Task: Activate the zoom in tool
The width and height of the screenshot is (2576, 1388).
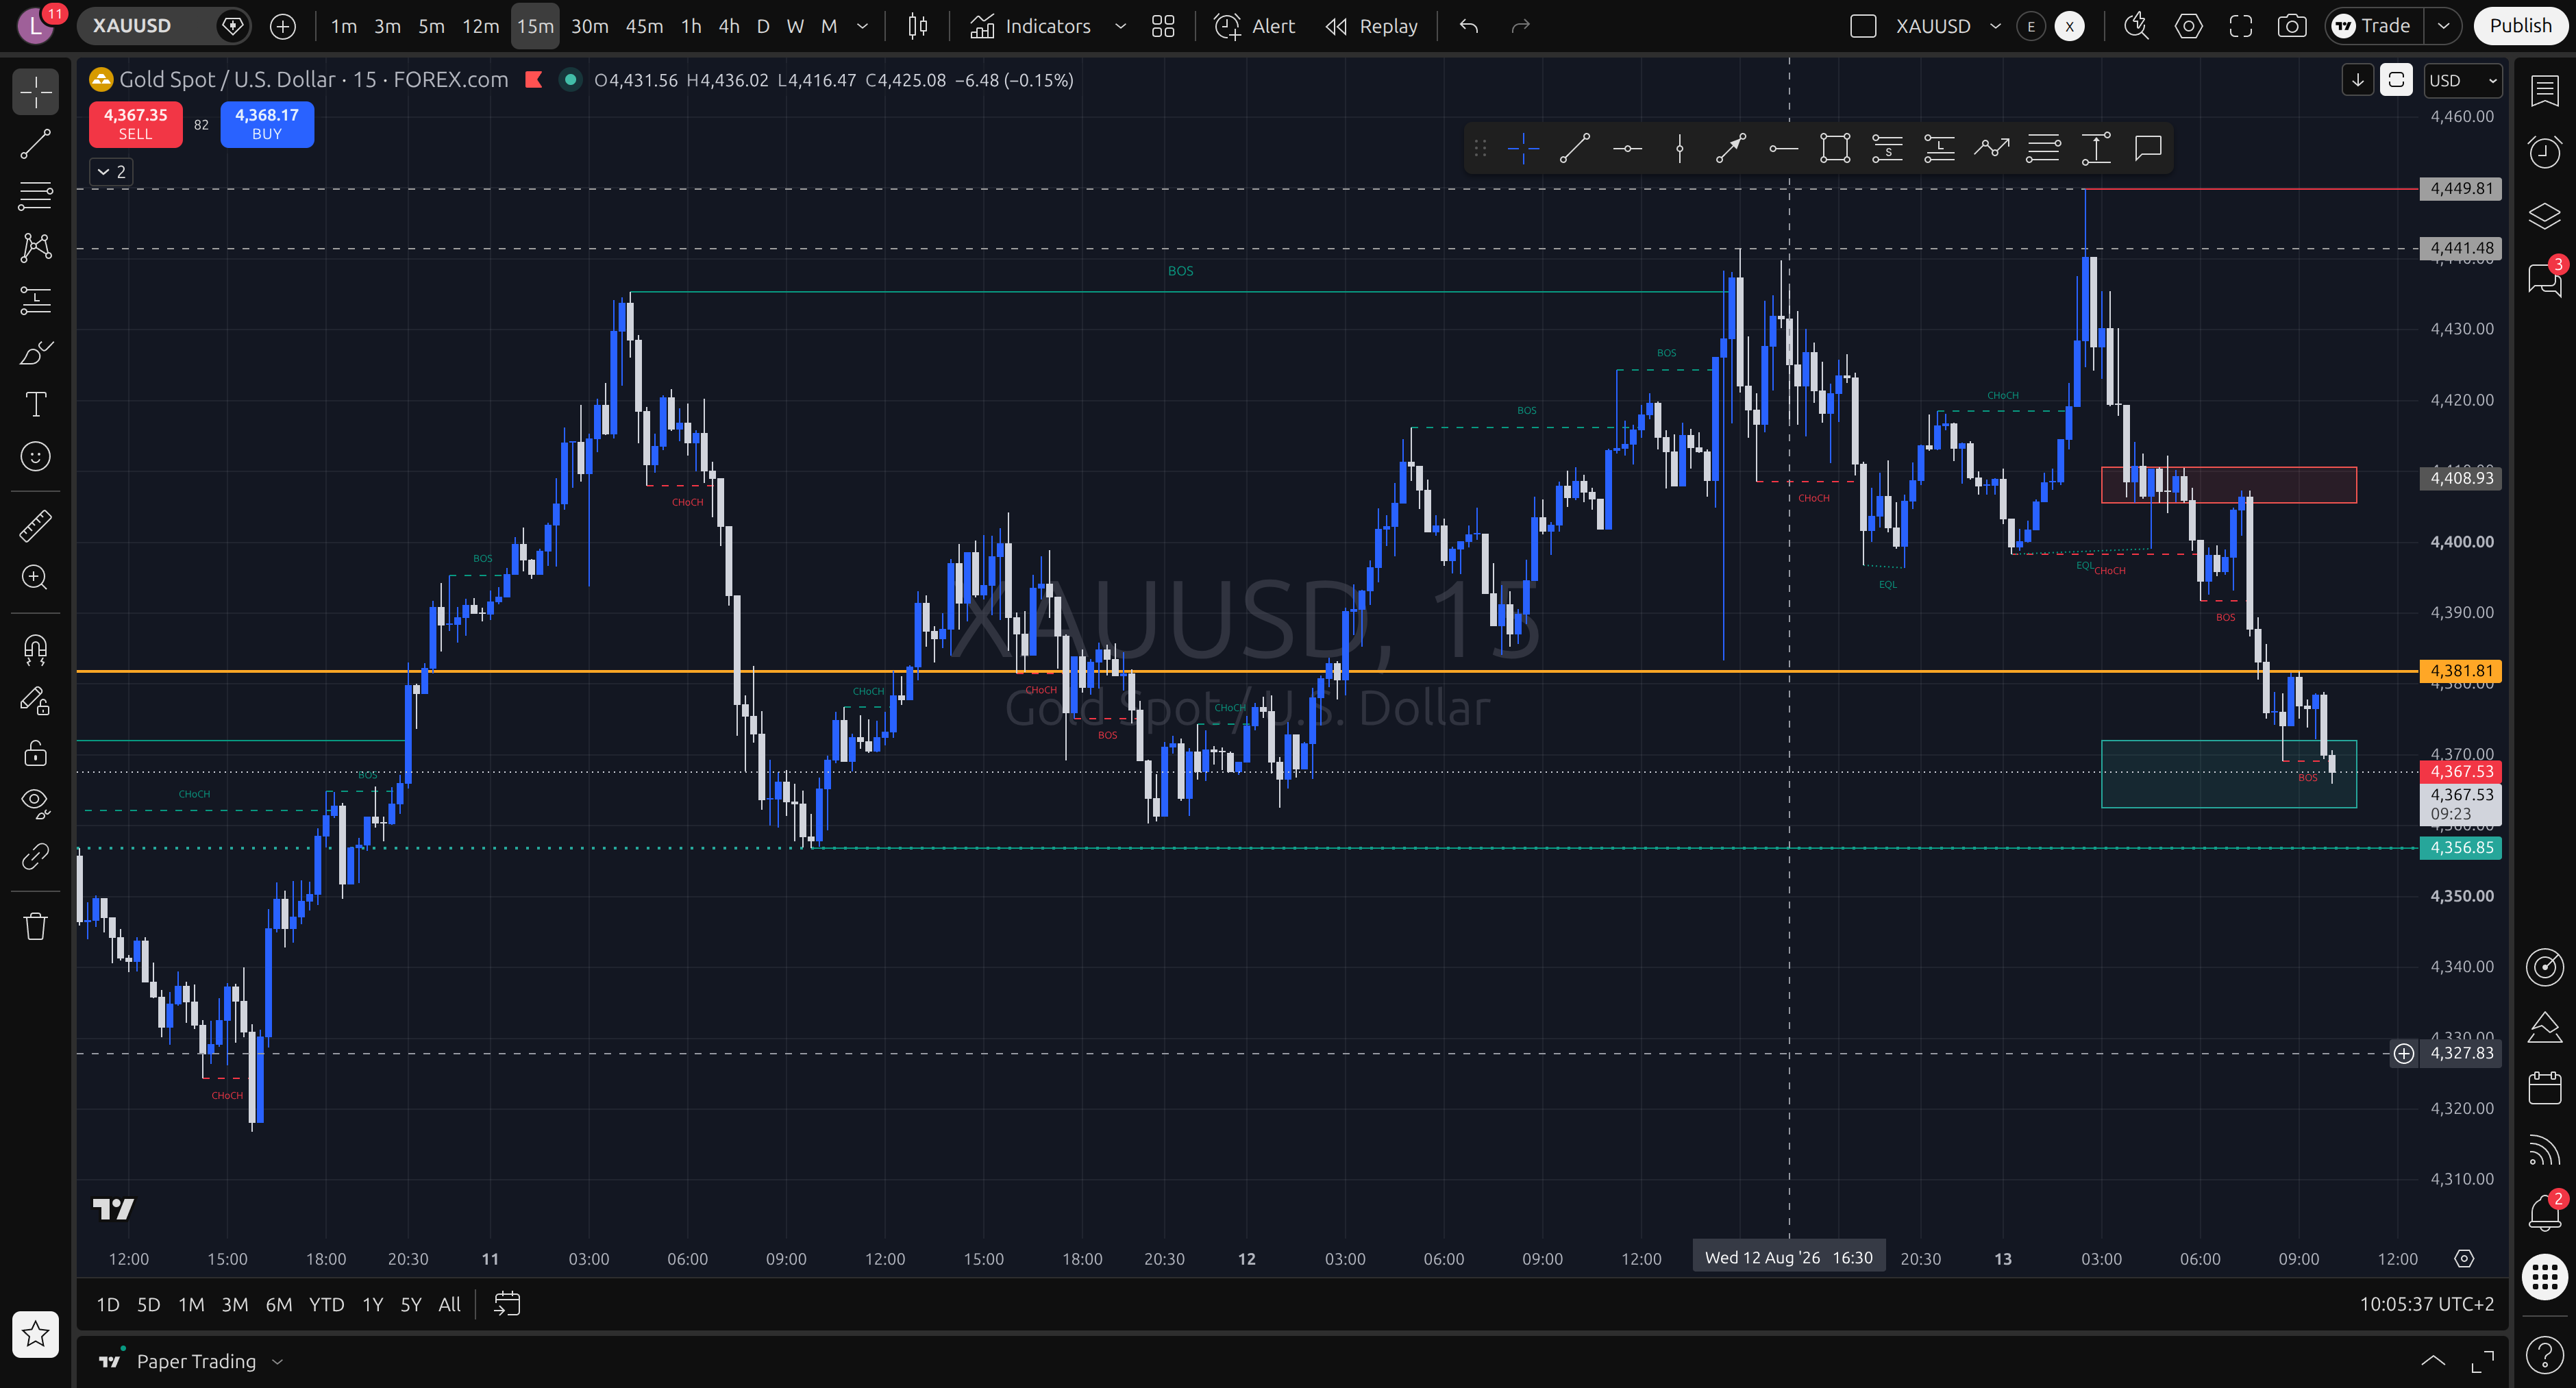Action: [36, 577]
